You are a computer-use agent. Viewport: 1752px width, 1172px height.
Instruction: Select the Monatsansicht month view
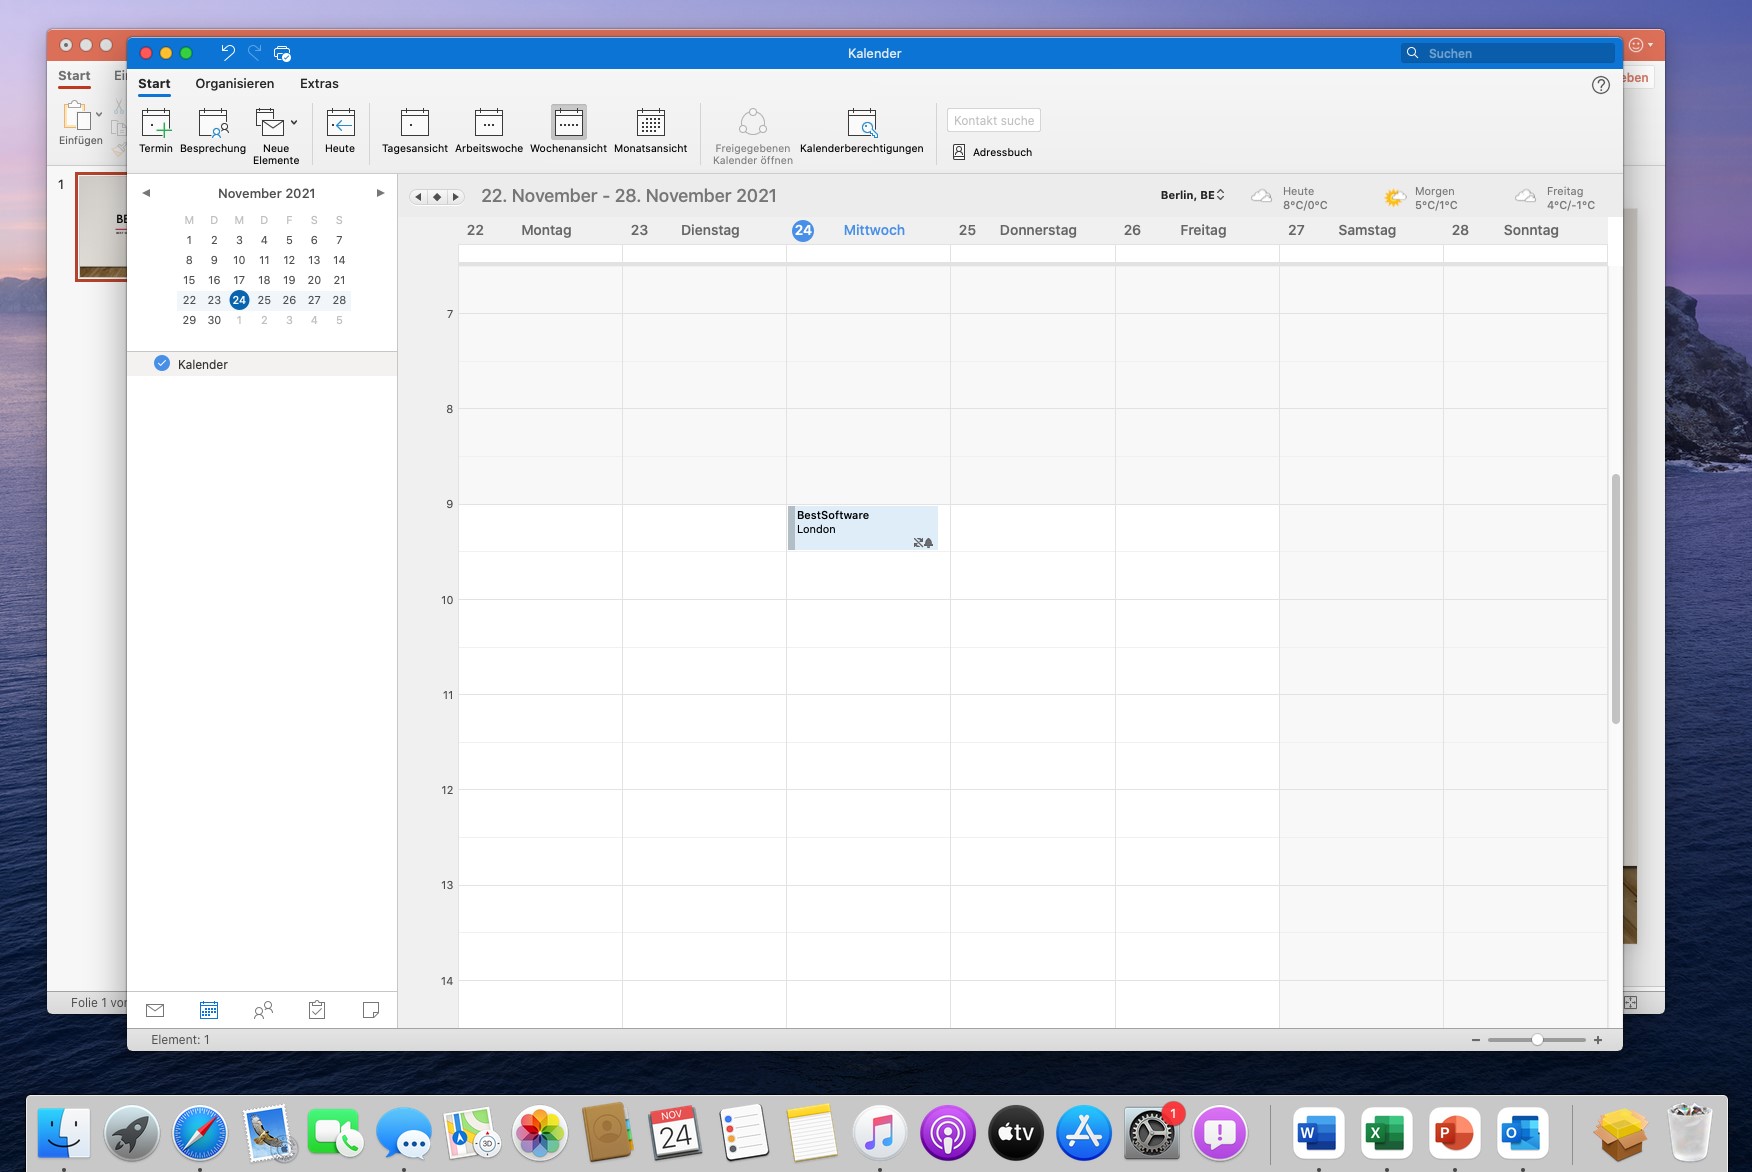(650, 130)
